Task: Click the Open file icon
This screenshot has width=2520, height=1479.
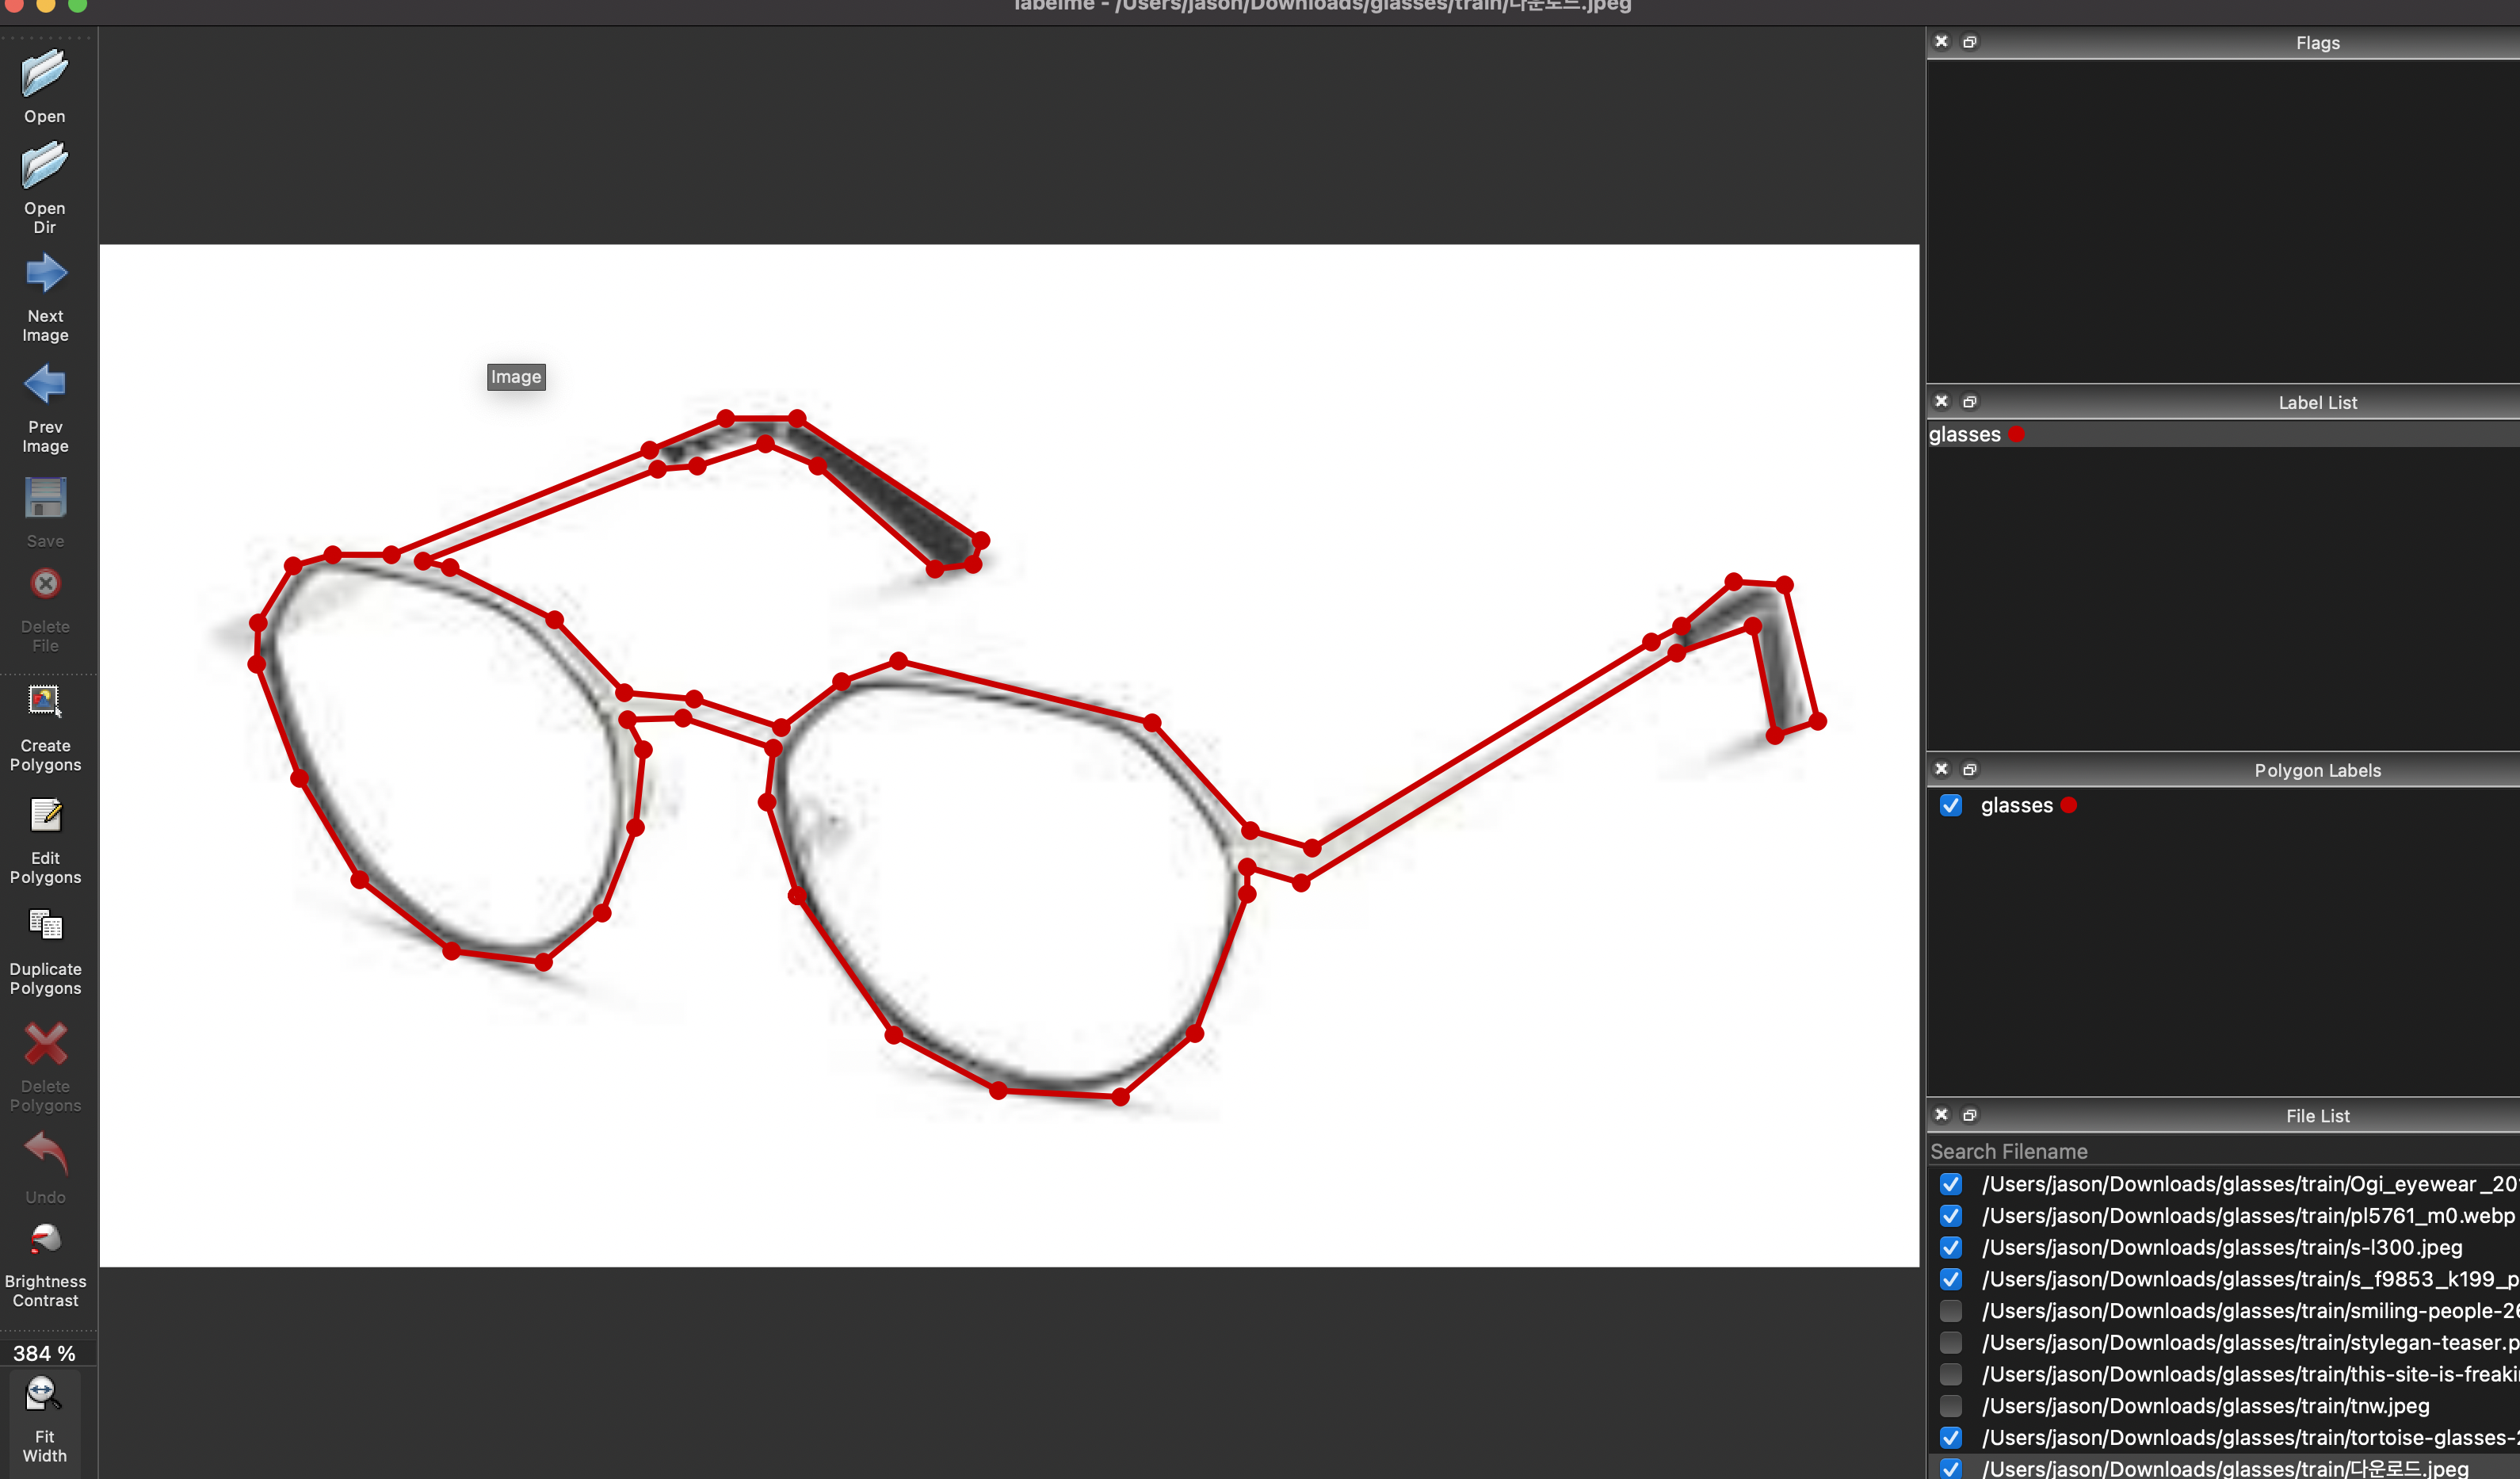Action: [44, 74]
